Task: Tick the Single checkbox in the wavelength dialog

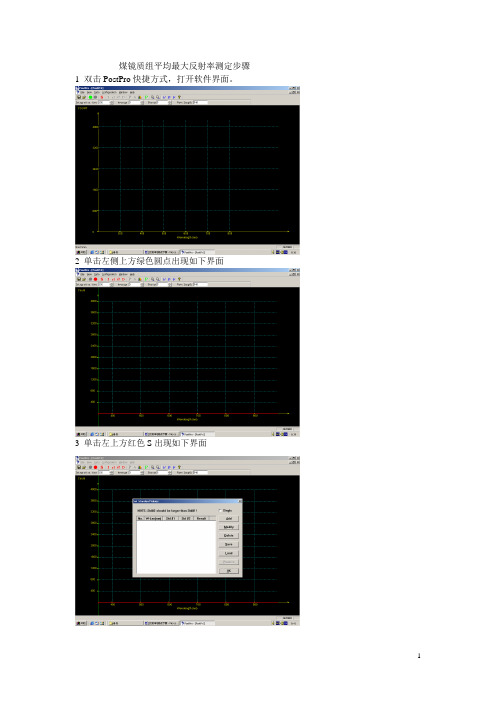Action: (x=220, y=510)
